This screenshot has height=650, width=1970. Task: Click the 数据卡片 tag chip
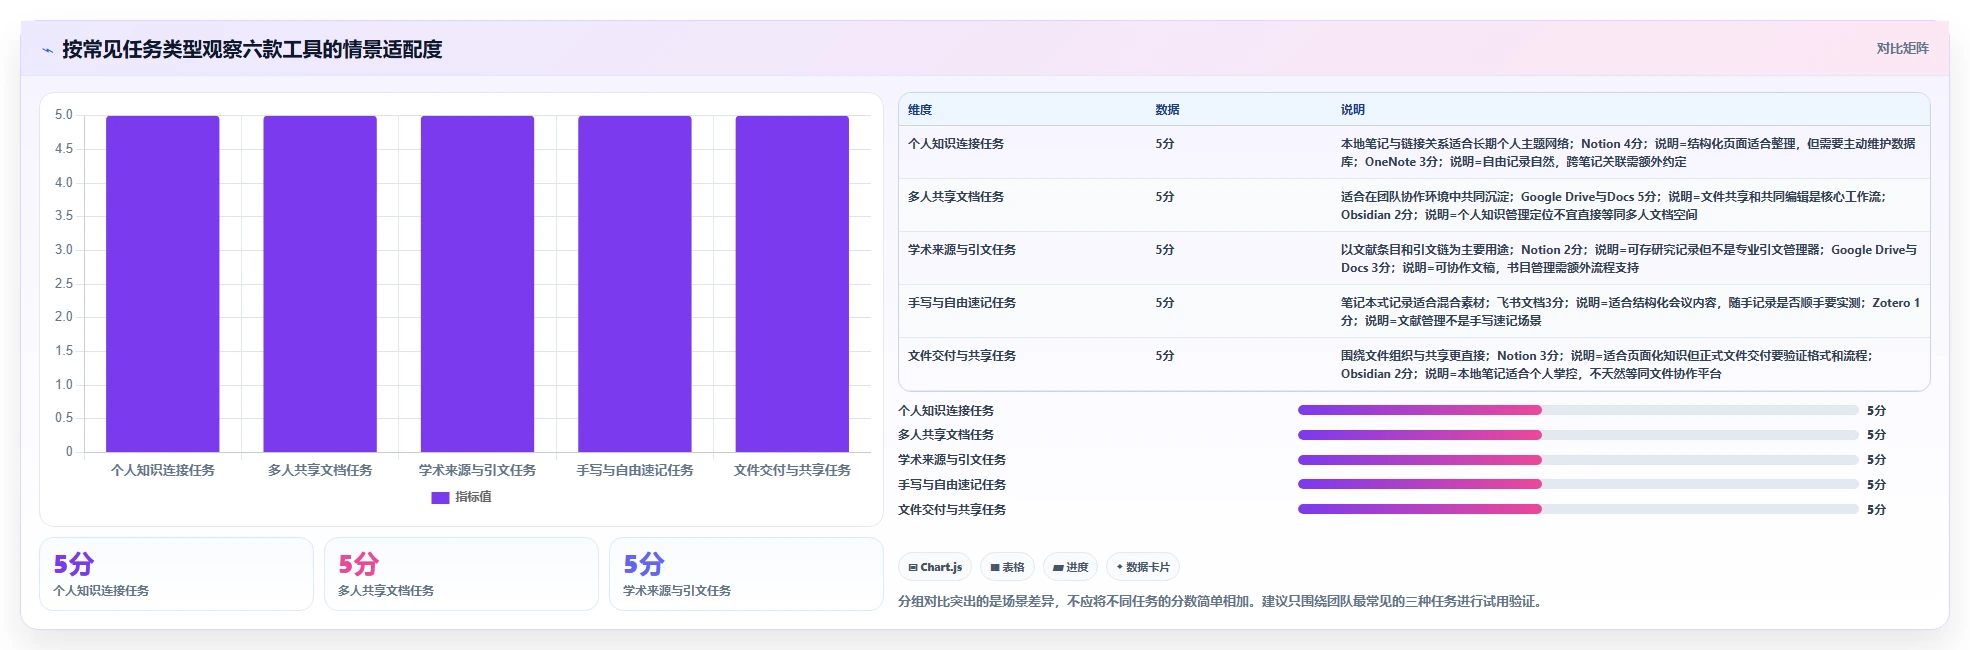(1142, 567)
